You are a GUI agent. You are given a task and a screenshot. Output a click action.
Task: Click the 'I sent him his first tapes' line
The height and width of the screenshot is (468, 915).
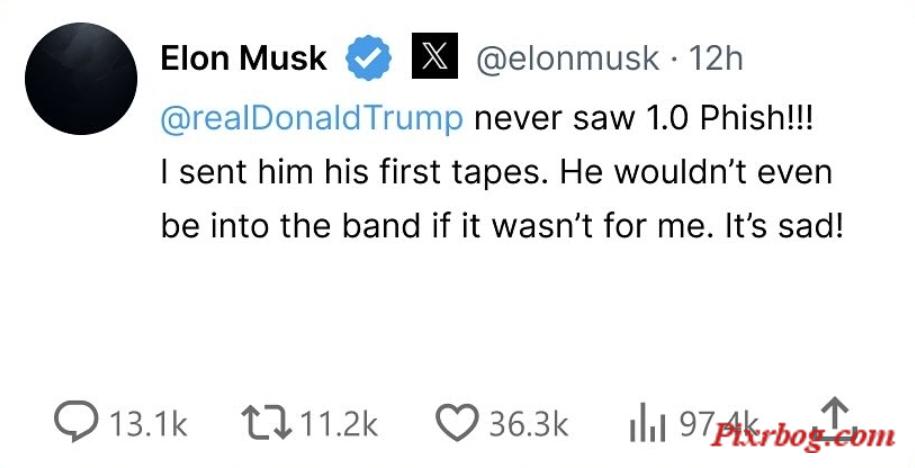pos(354,173)
